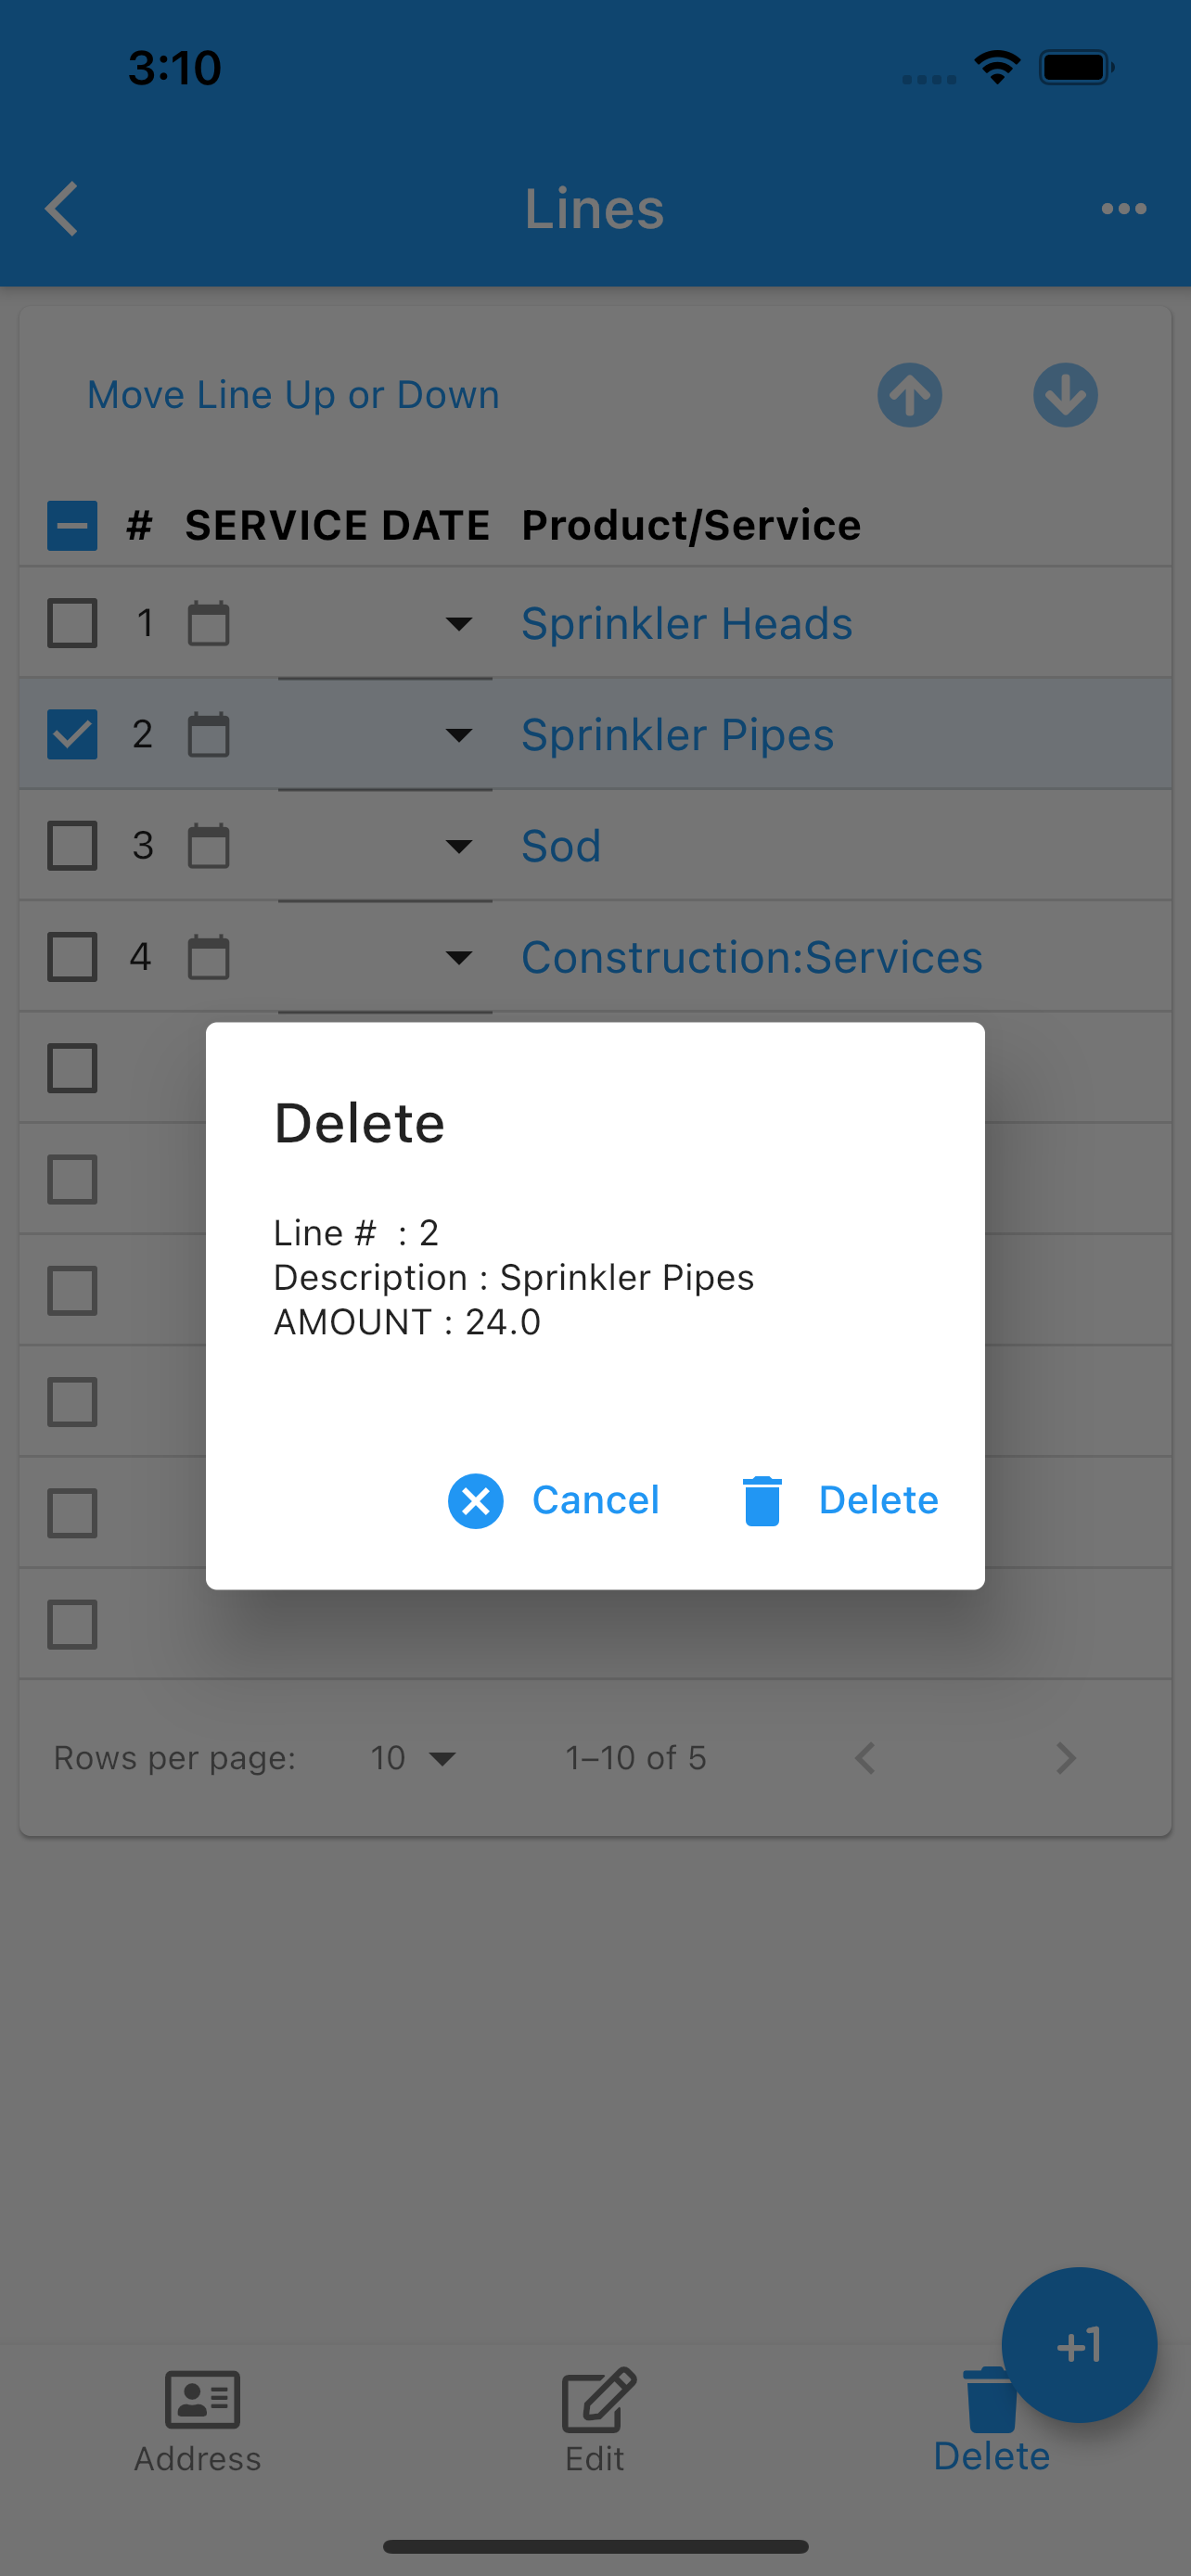The height and width of the screenshot is (2576, 1191).
Task: Uncheck the line 2 Sprinkler Pipes checkbox
Action: 73,735
